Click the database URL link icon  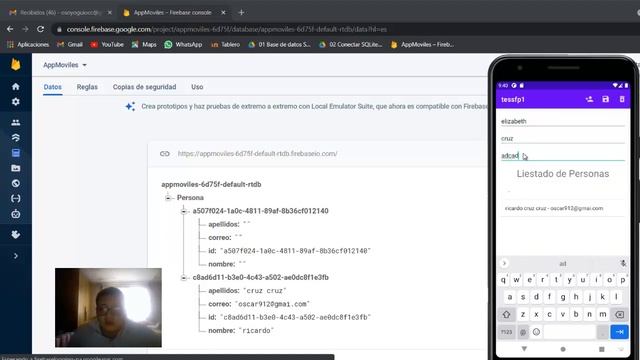[x=164, y=153]
